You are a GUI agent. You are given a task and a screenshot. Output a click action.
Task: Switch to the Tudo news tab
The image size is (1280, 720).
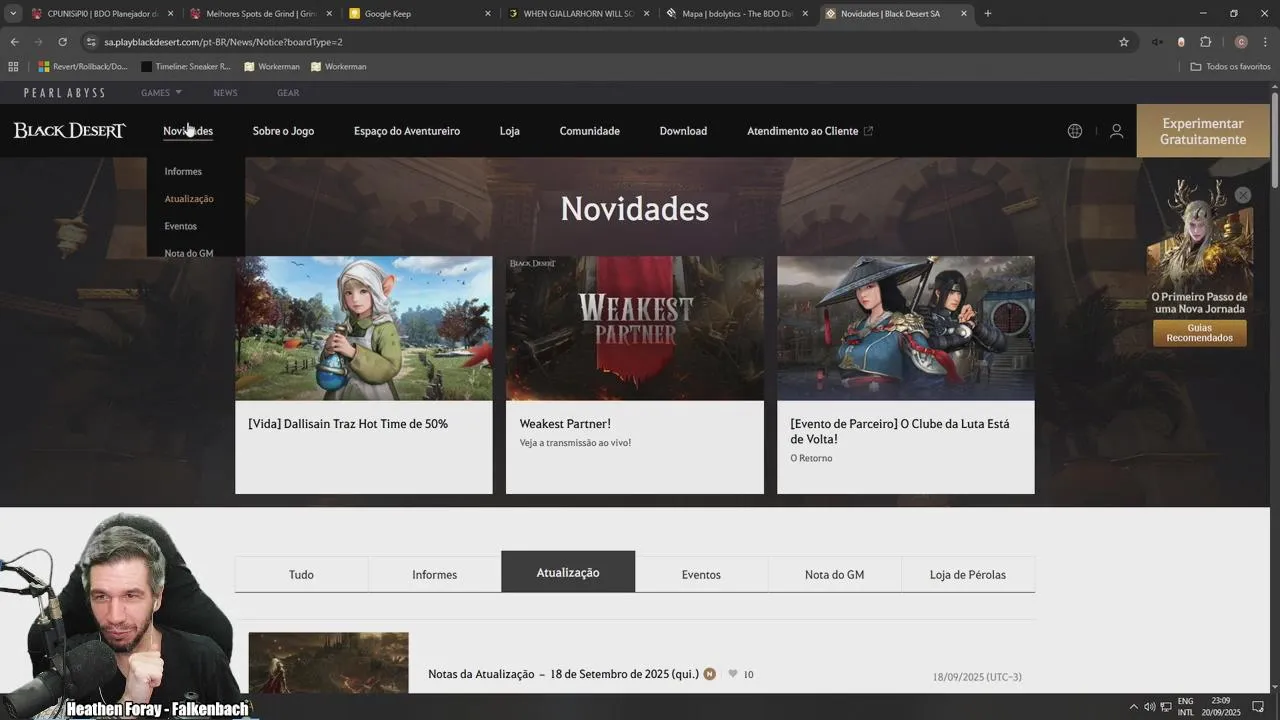[x=301, y=575]
